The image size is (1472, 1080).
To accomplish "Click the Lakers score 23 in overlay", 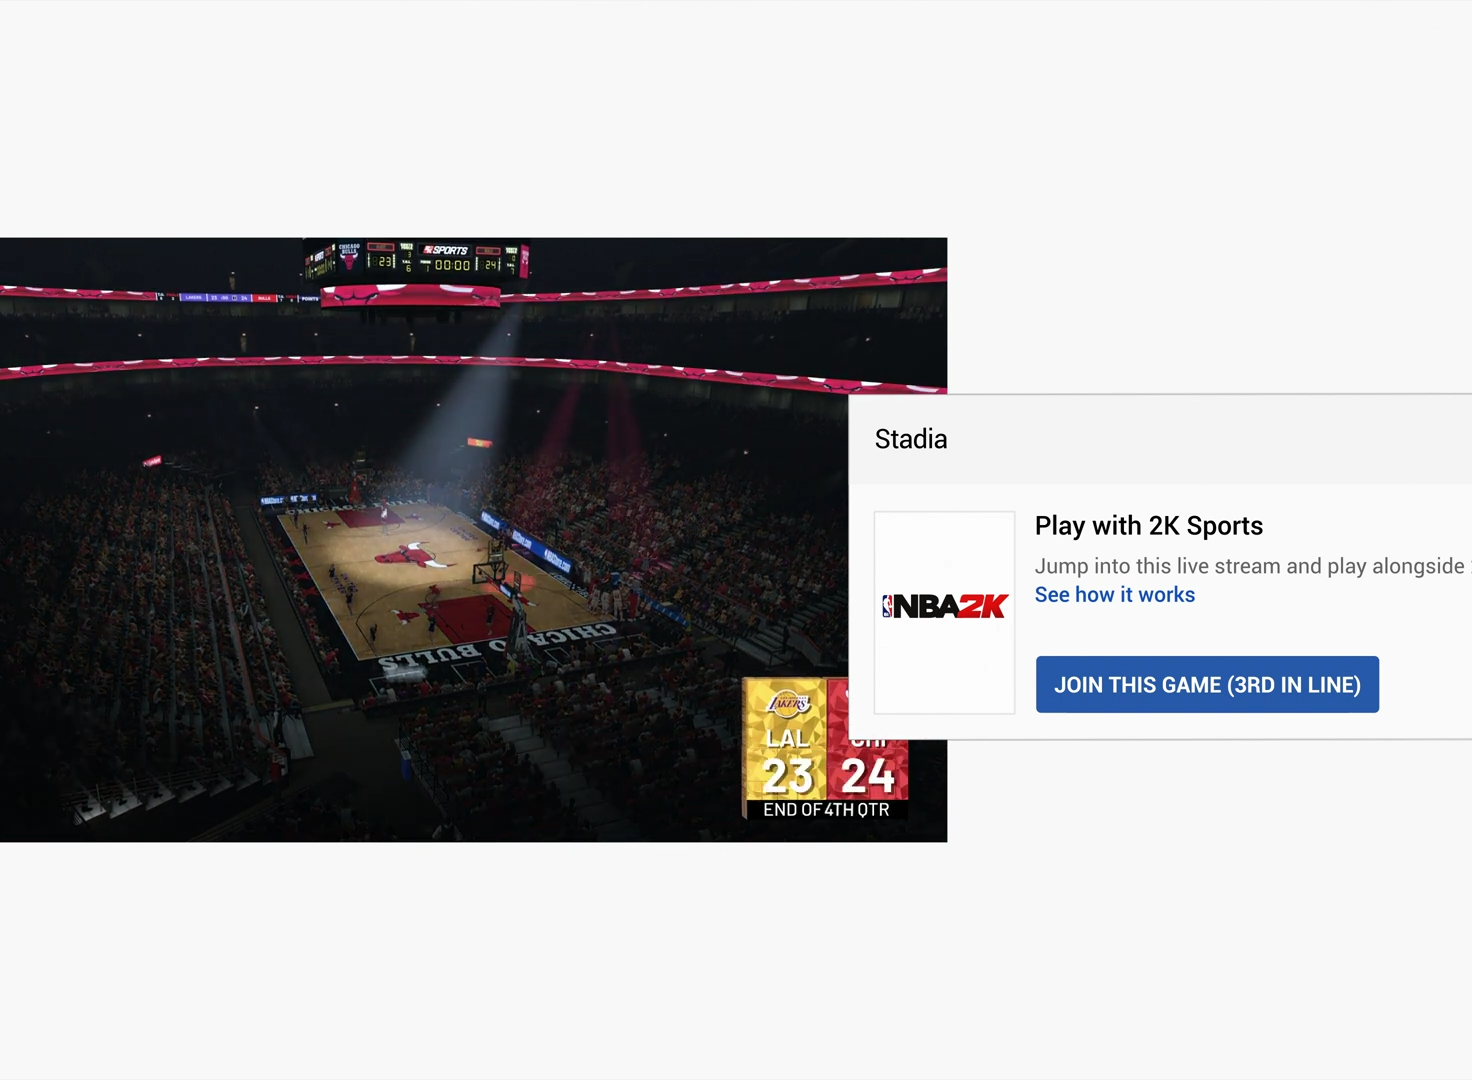I will coord(788,776).
